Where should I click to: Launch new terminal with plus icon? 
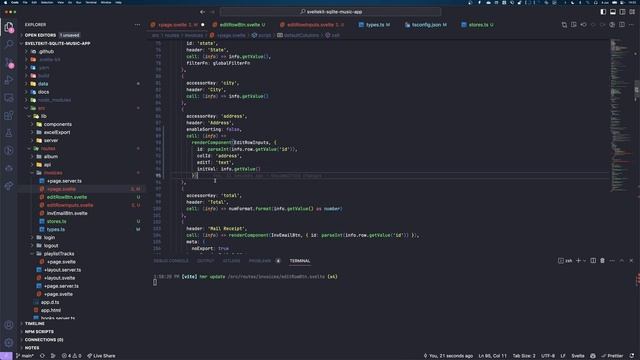[x=578, y=260]
